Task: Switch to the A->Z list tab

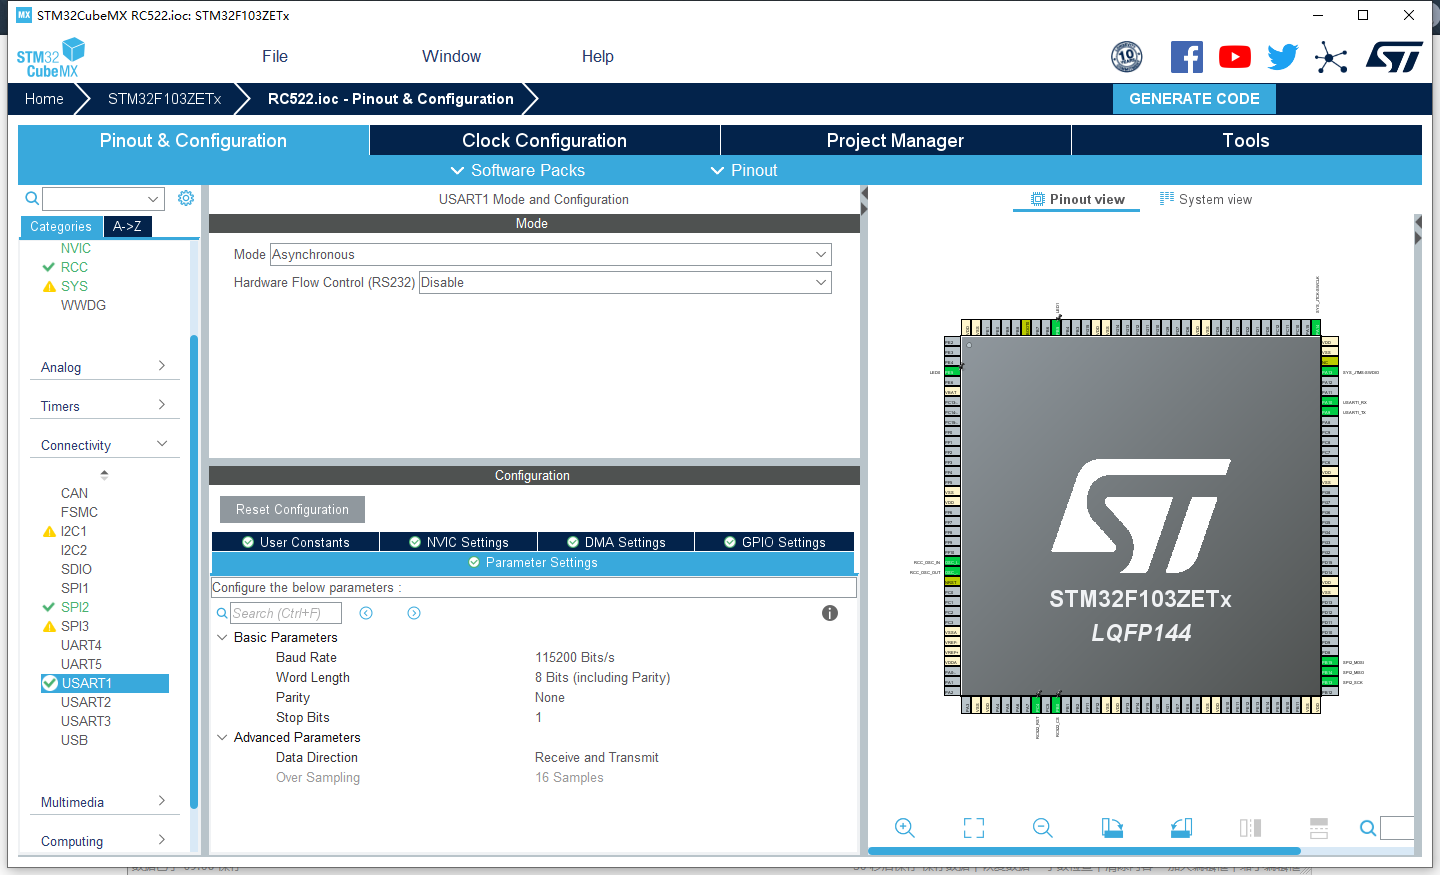Action: click(127, 227)
